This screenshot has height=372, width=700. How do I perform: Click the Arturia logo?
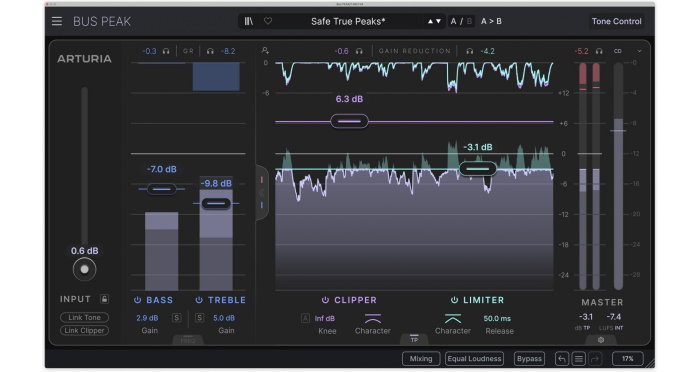tap(84, 59)
